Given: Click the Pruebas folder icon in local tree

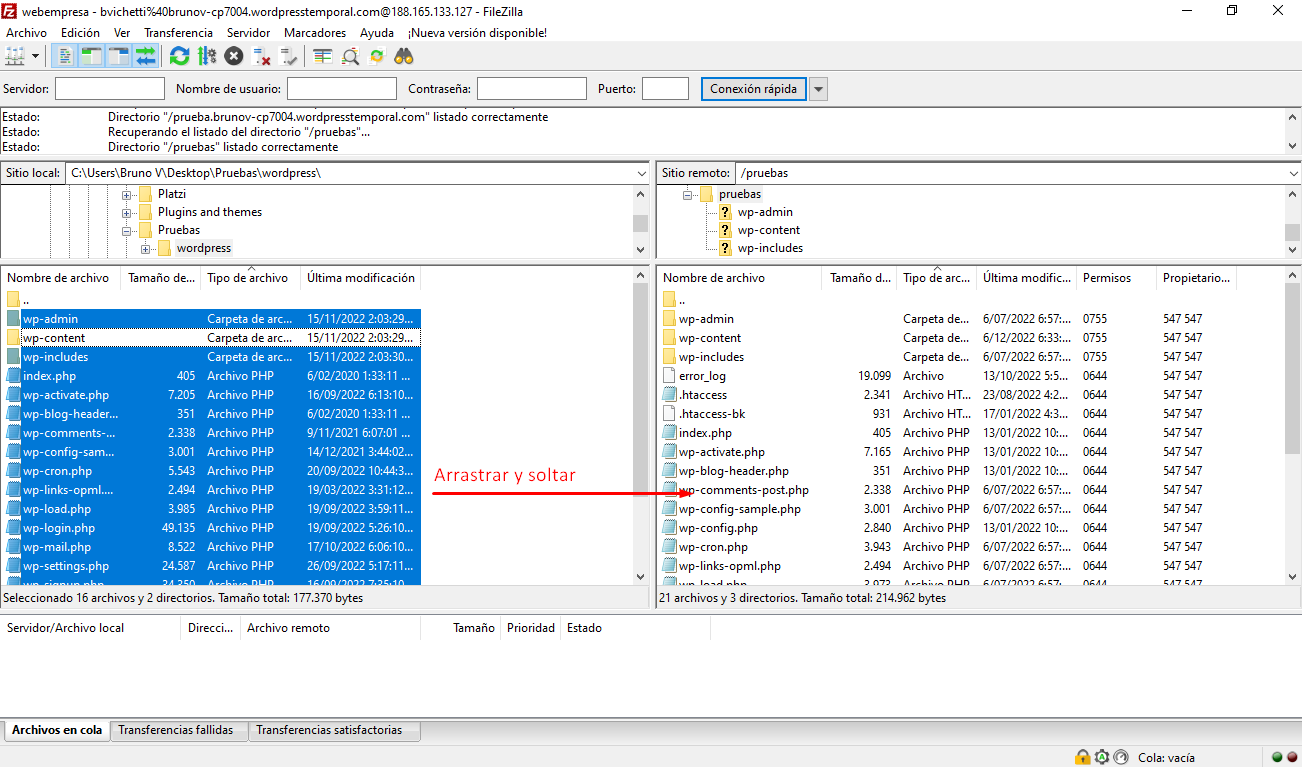Looking at the screenshot, I should point(145,230).
